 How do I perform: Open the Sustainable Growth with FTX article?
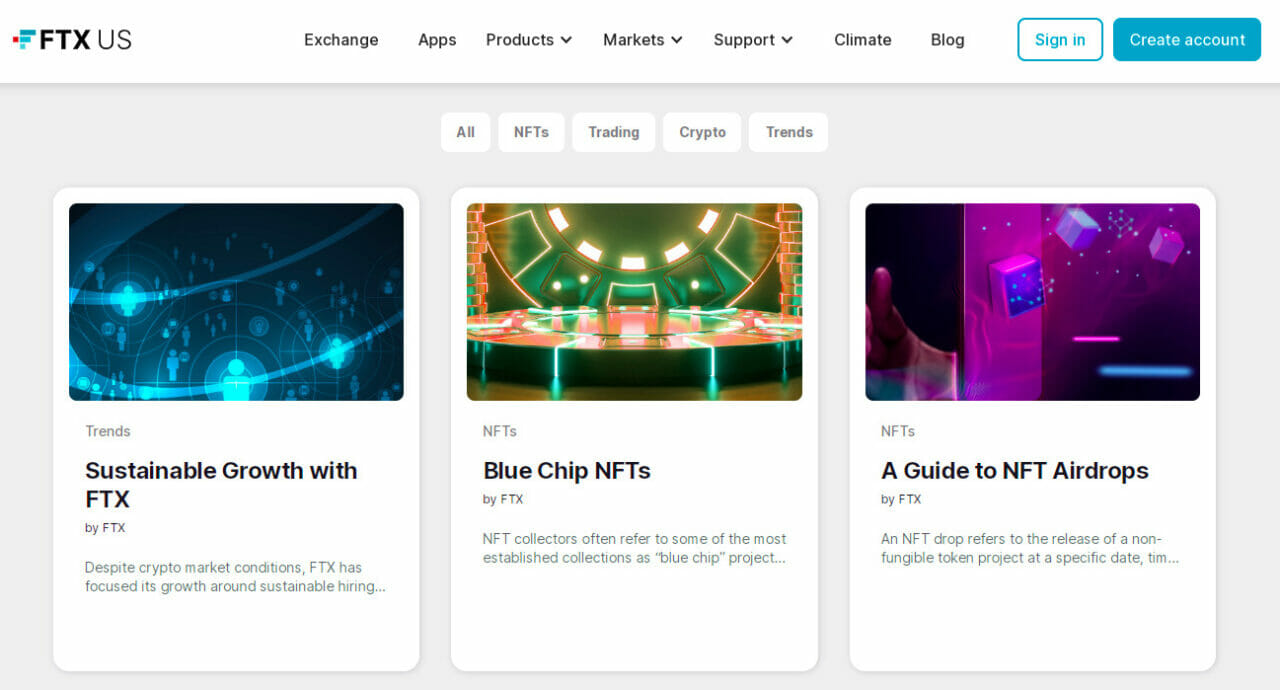point(221,485)
